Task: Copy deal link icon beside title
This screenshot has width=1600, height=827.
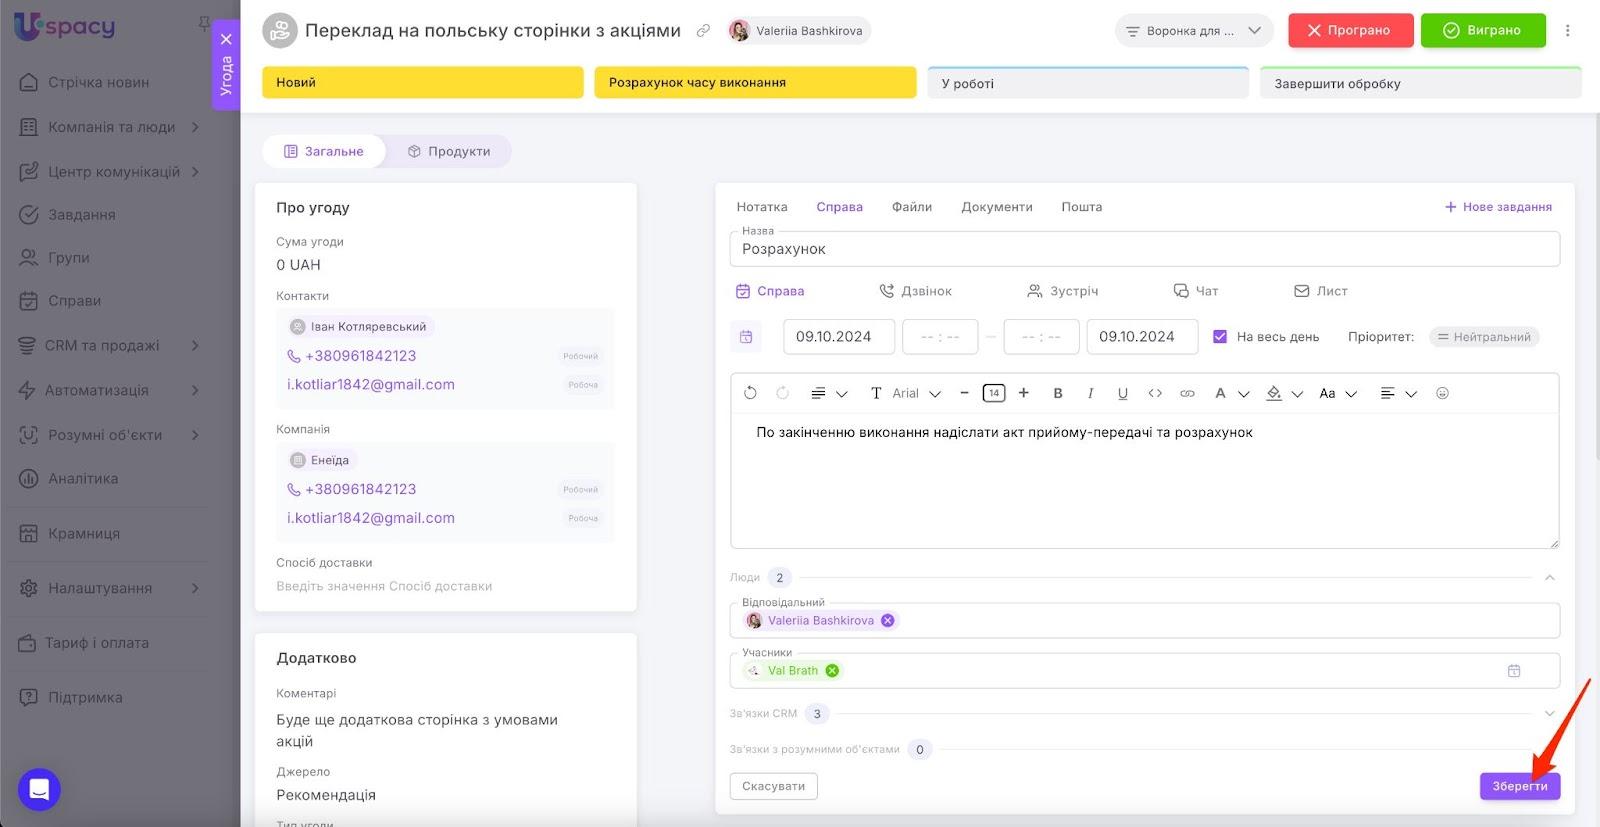Action: (x=703, y=31)
